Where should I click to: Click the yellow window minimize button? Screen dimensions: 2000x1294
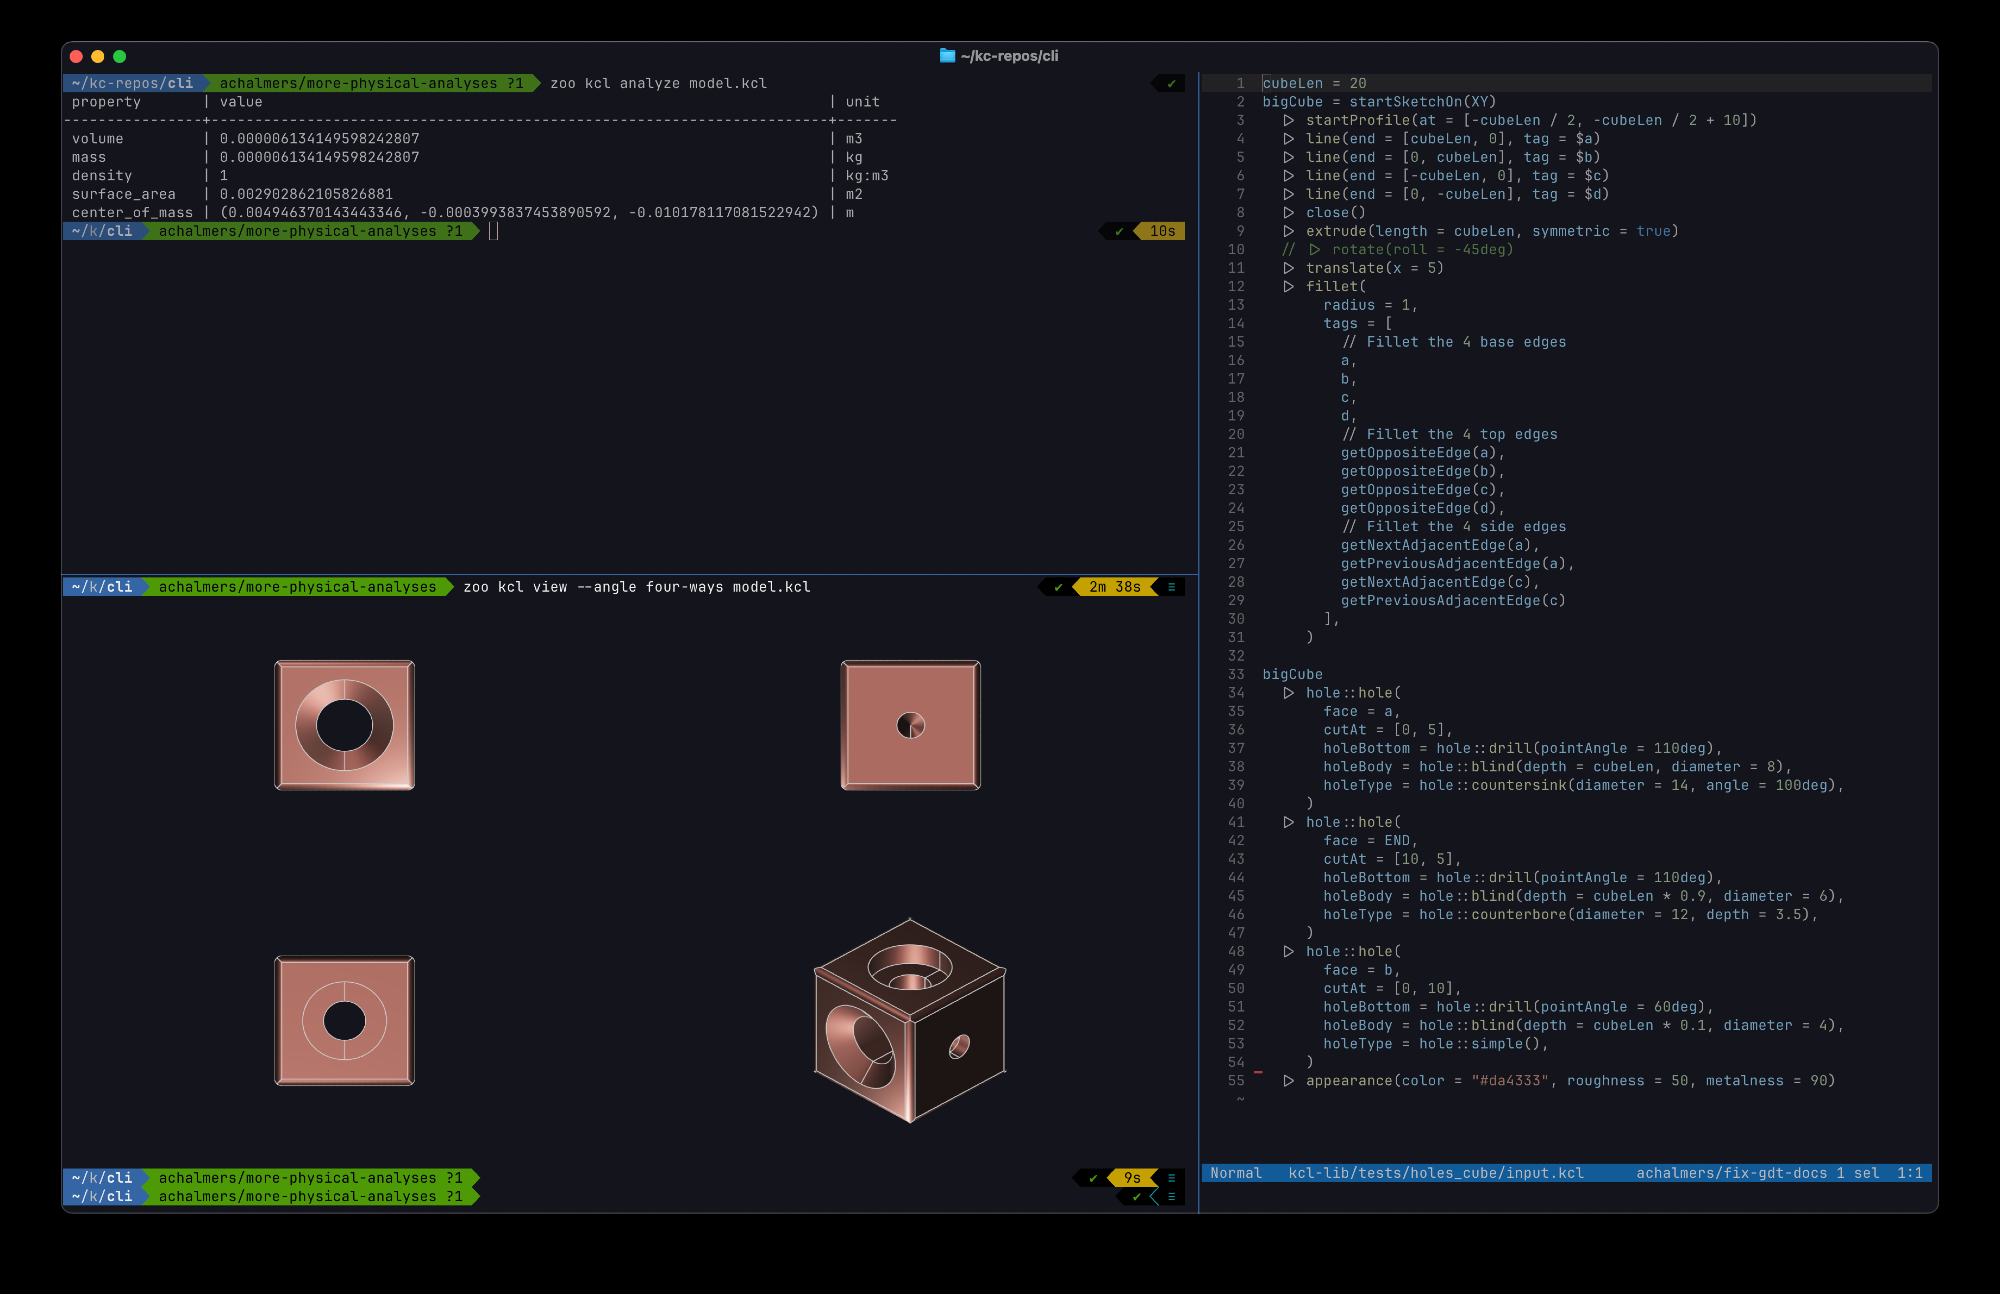[x=98, y=57]
